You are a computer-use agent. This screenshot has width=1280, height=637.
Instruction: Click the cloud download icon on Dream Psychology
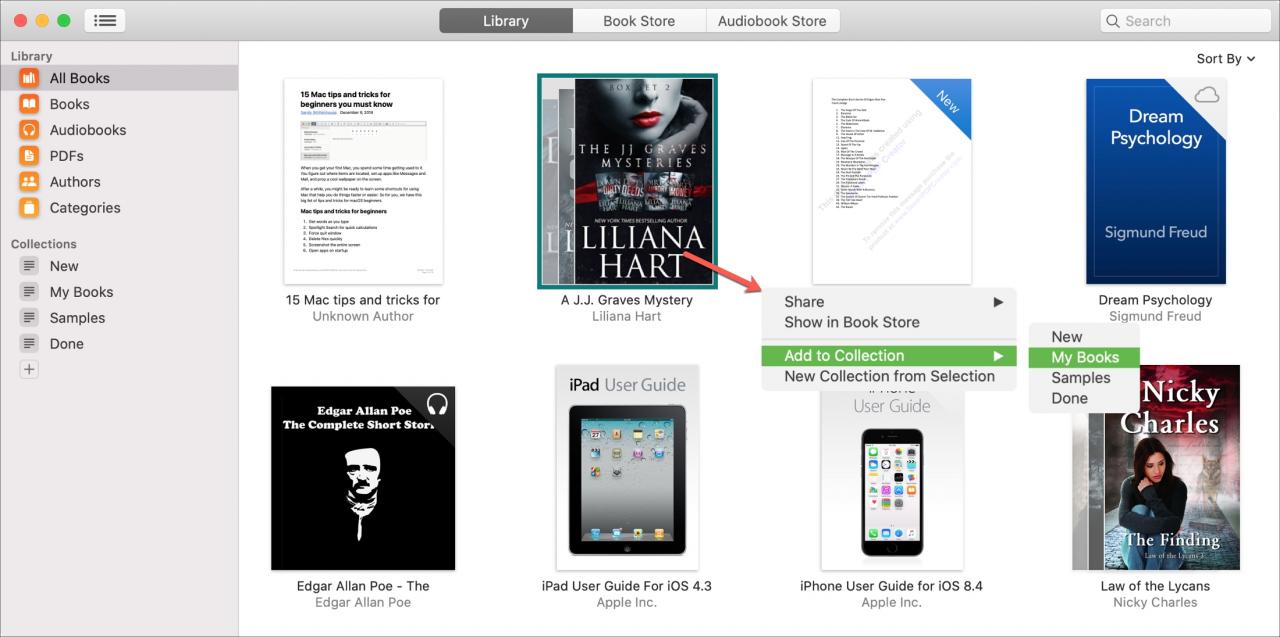(x=1207, y=95)
